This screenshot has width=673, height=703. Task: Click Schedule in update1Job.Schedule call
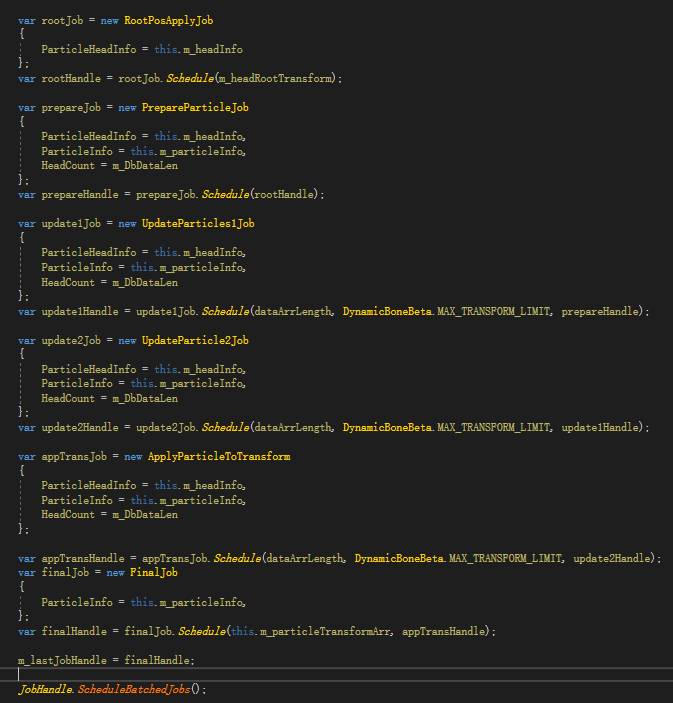click(226, 311)
